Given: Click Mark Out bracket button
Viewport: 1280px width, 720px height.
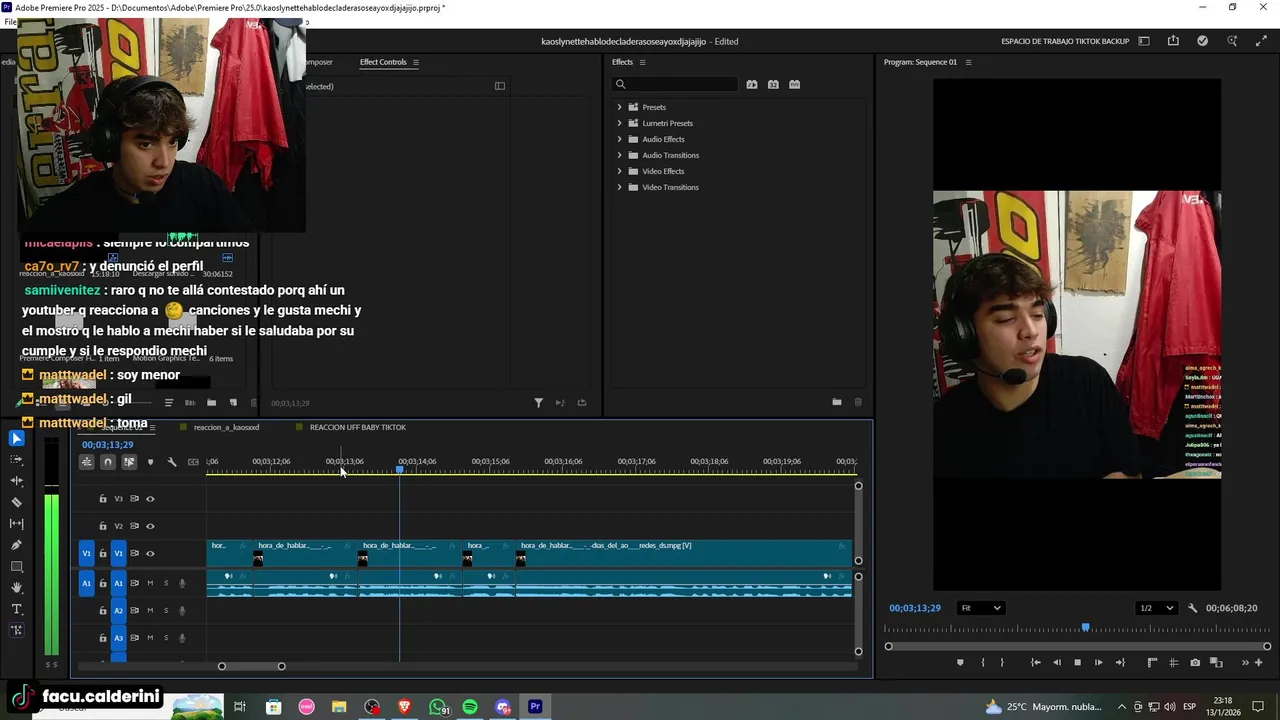Looking at the screenshot, I should point(1002,662).
